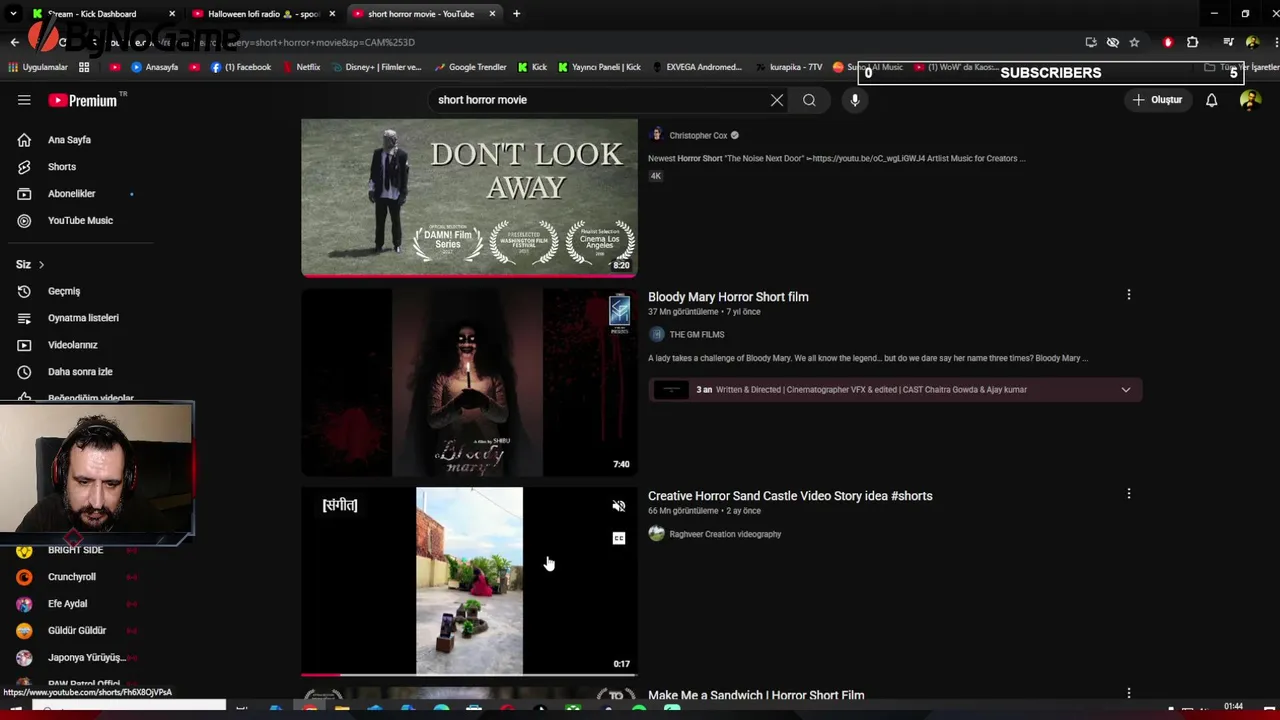The width and height of the screenshot is (1280, 720).
Task: Open Videolarınız in the sidebar
Action: pos(72,345)
